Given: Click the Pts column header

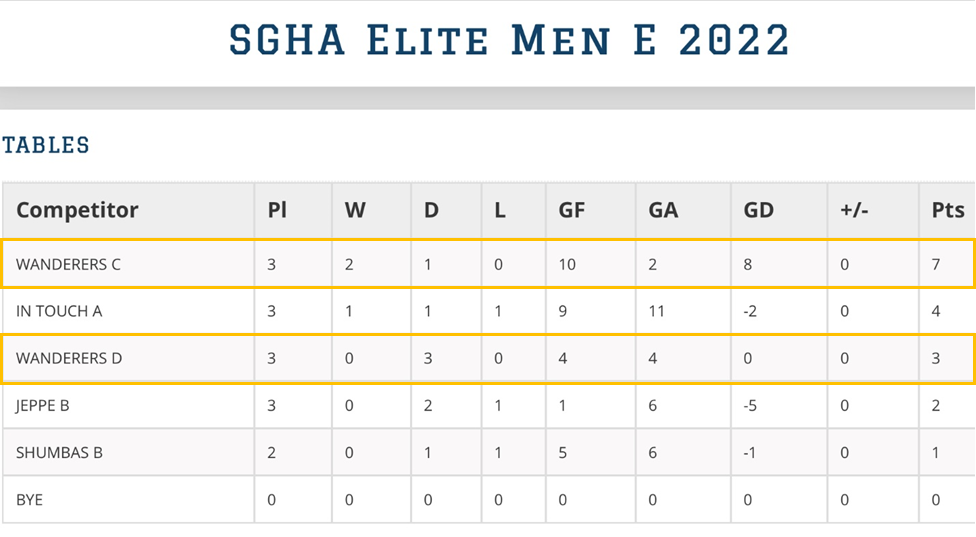Looking at the screenshot, I should coord(947,210).
